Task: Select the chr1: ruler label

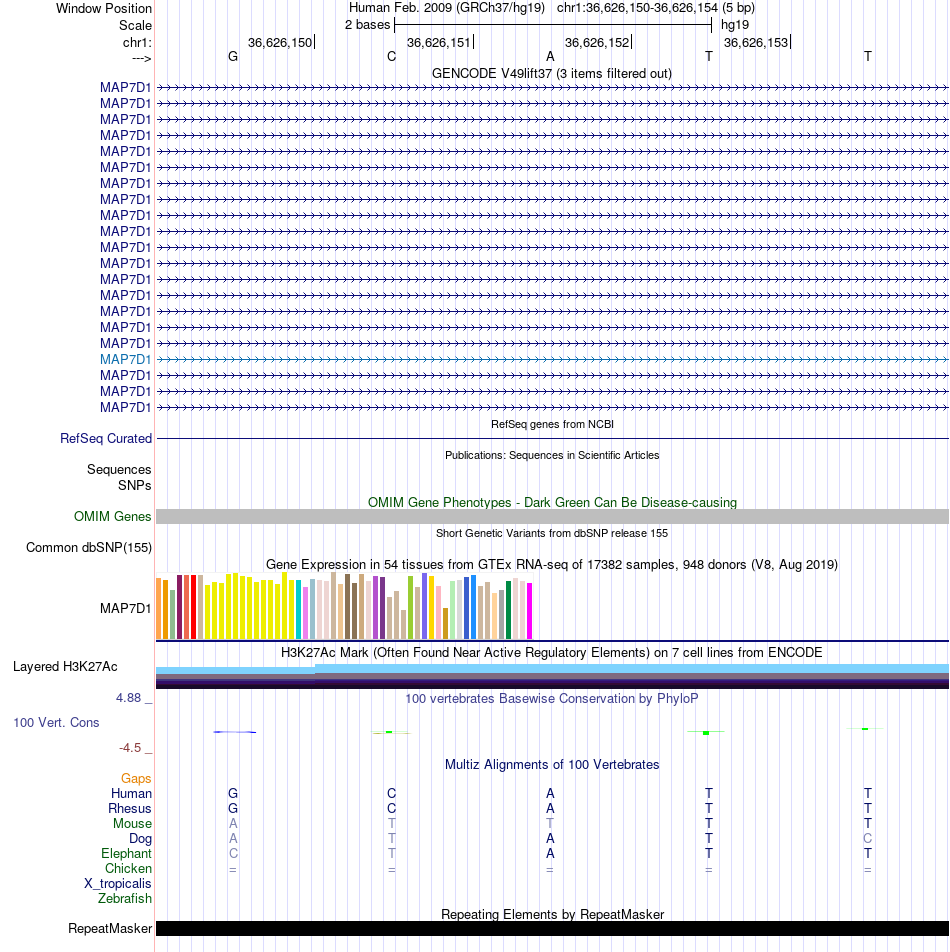Action: [137, 42]
